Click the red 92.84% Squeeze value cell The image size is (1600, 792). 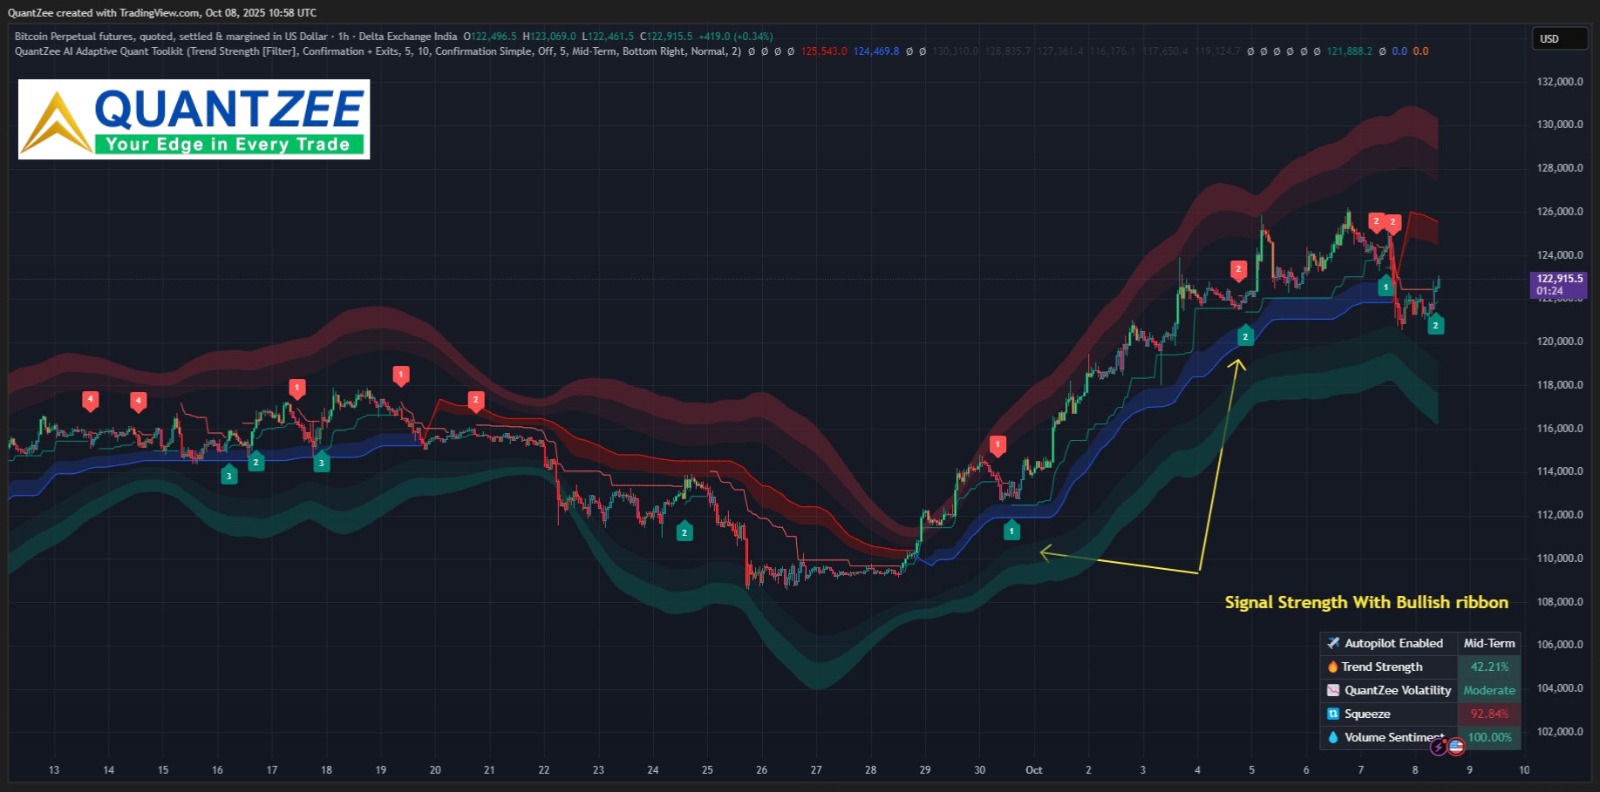1489,714
